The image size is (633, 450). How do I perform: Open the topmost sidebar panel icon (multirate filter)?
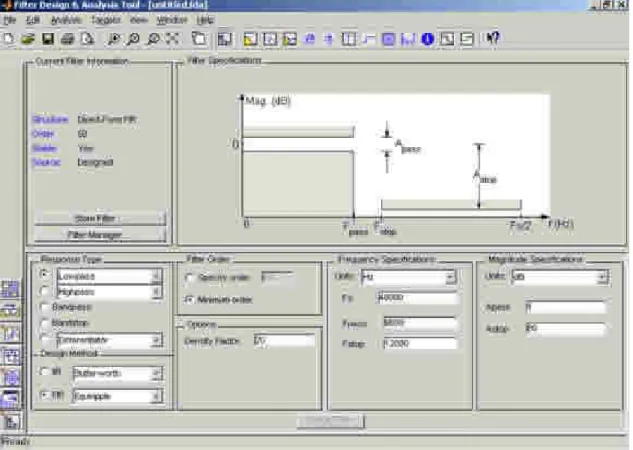click(10, 289)
